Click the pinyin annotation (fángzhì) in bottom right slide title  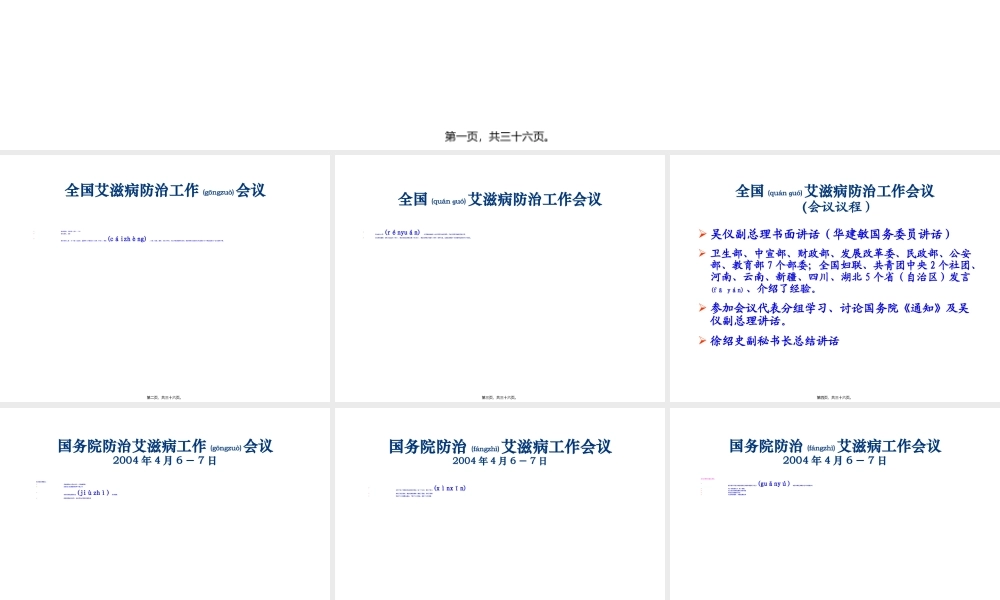(x=820, y=446)
